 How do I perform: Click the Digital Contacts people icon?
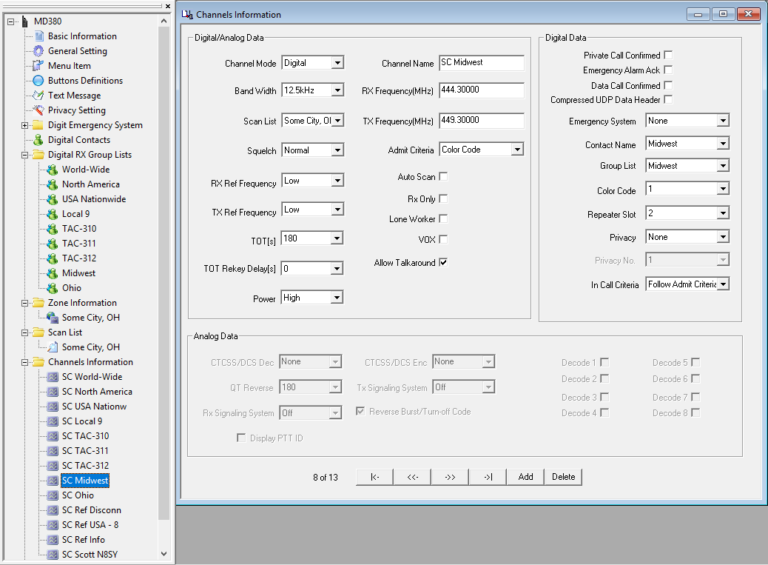click(38, 140)
